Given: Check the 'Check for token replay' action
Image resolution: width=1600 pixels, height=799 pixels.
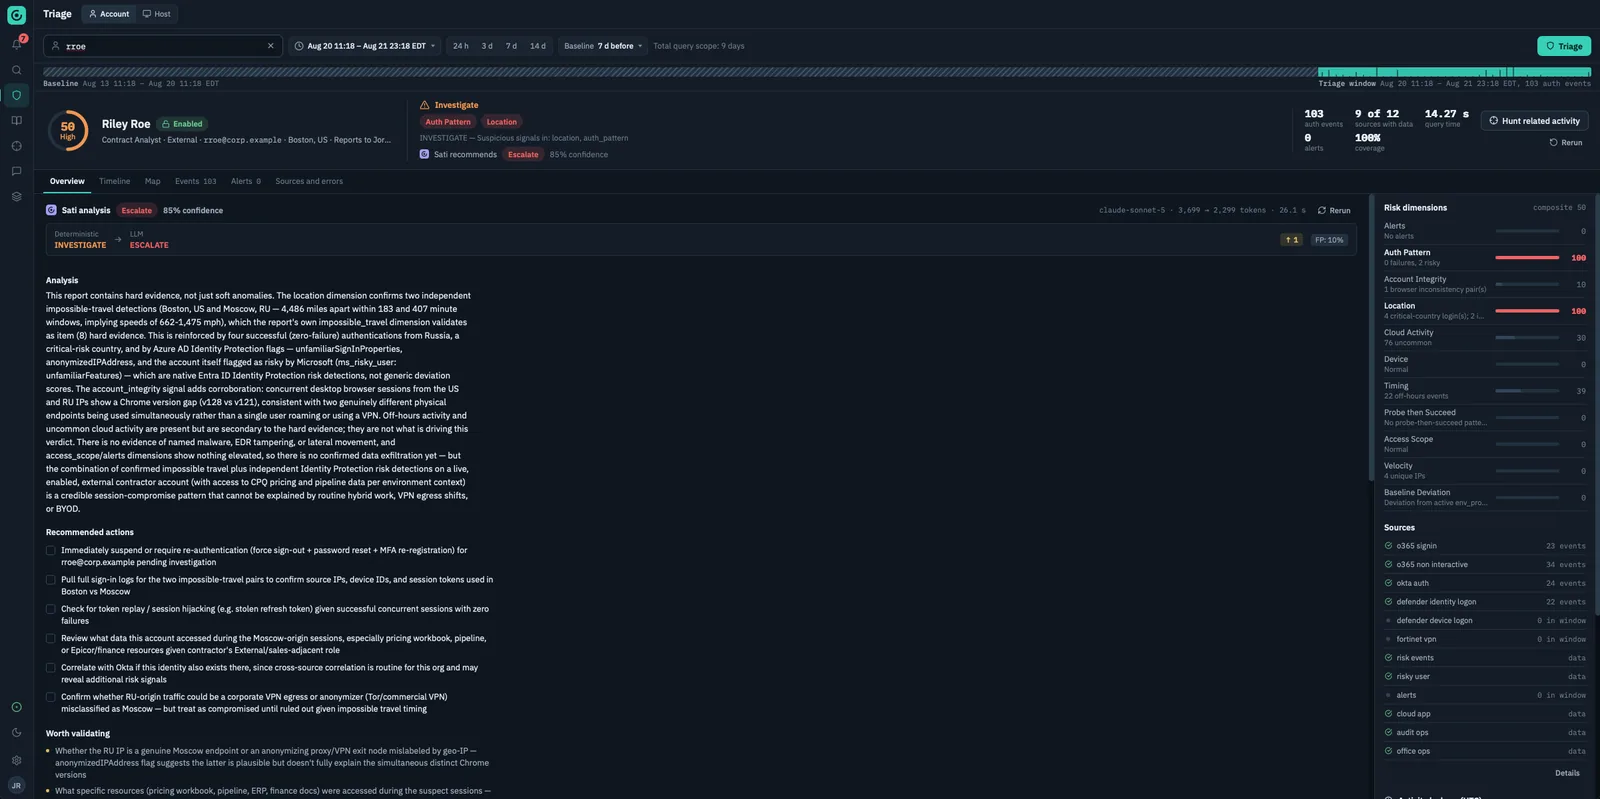Looking at the screenshot, I should (51, 609).
